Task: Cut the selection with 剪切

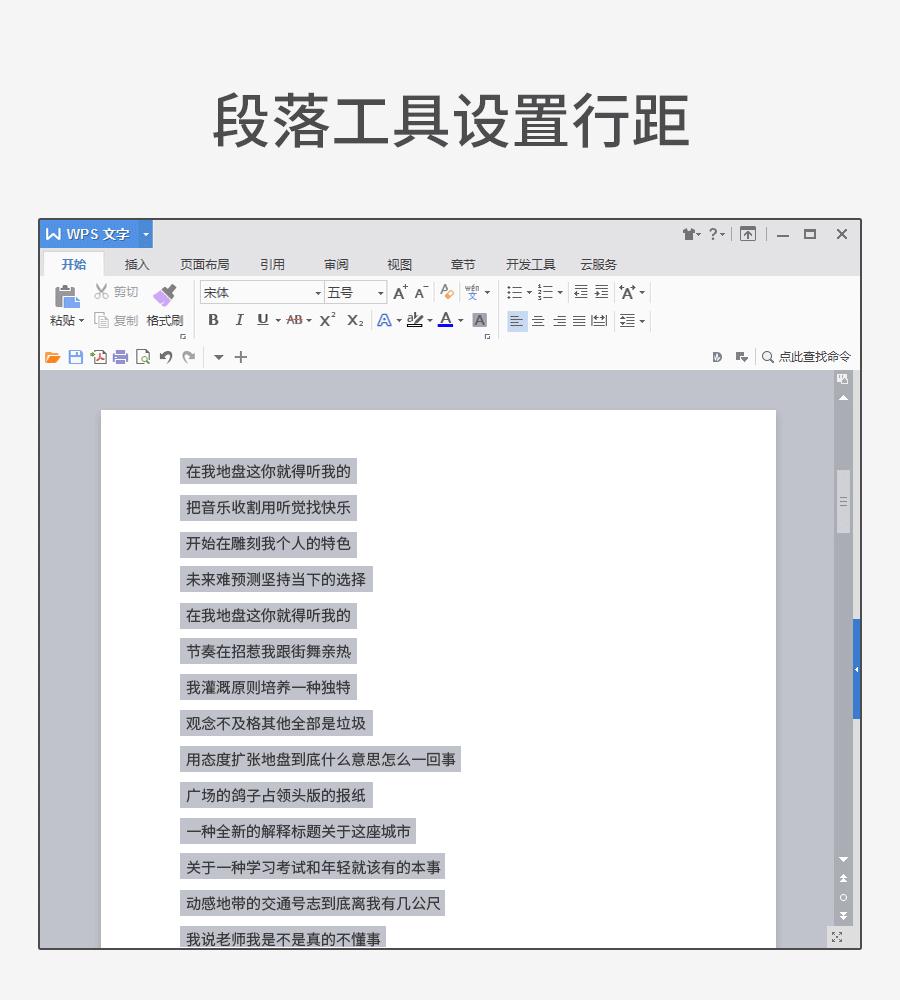Action: click(120, 292)
